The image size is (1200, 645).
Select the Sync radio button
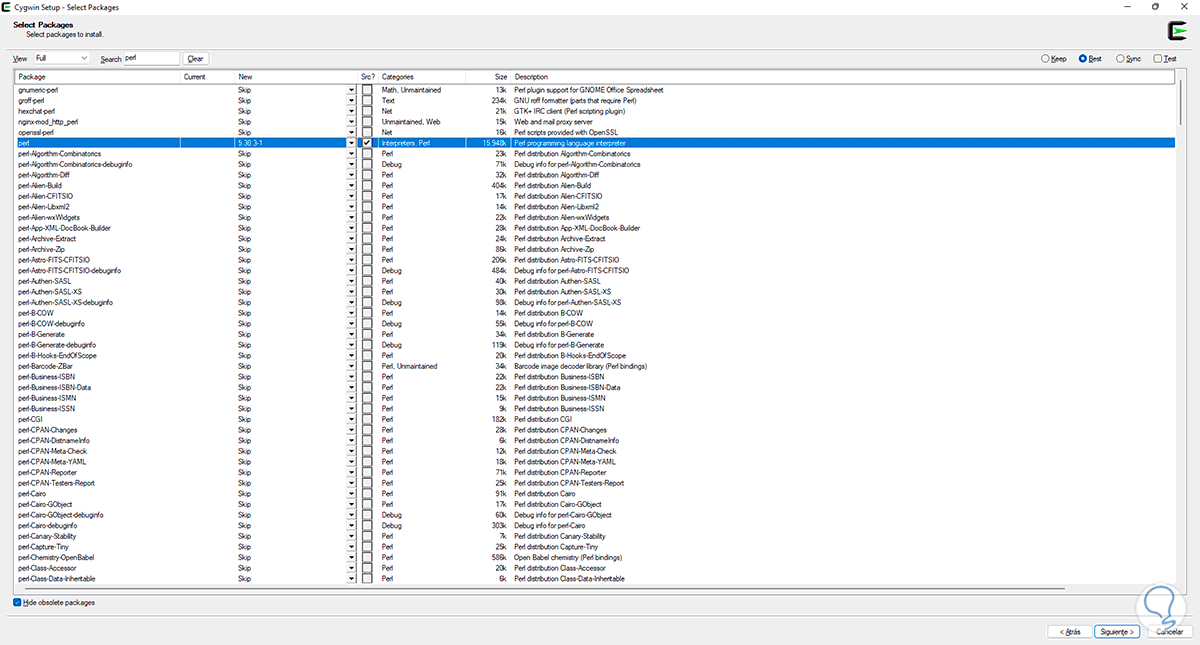point(1128,59)
